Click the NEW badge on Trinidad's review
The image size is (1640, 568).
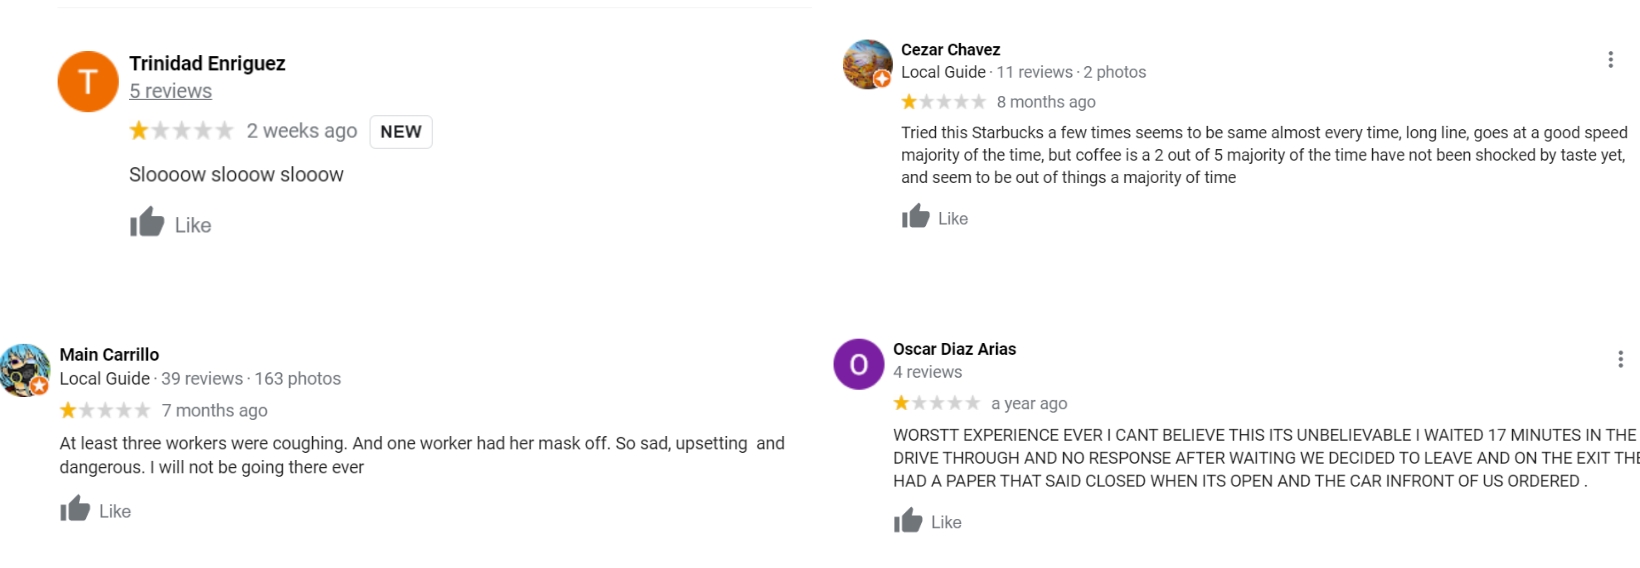(401, 132)
